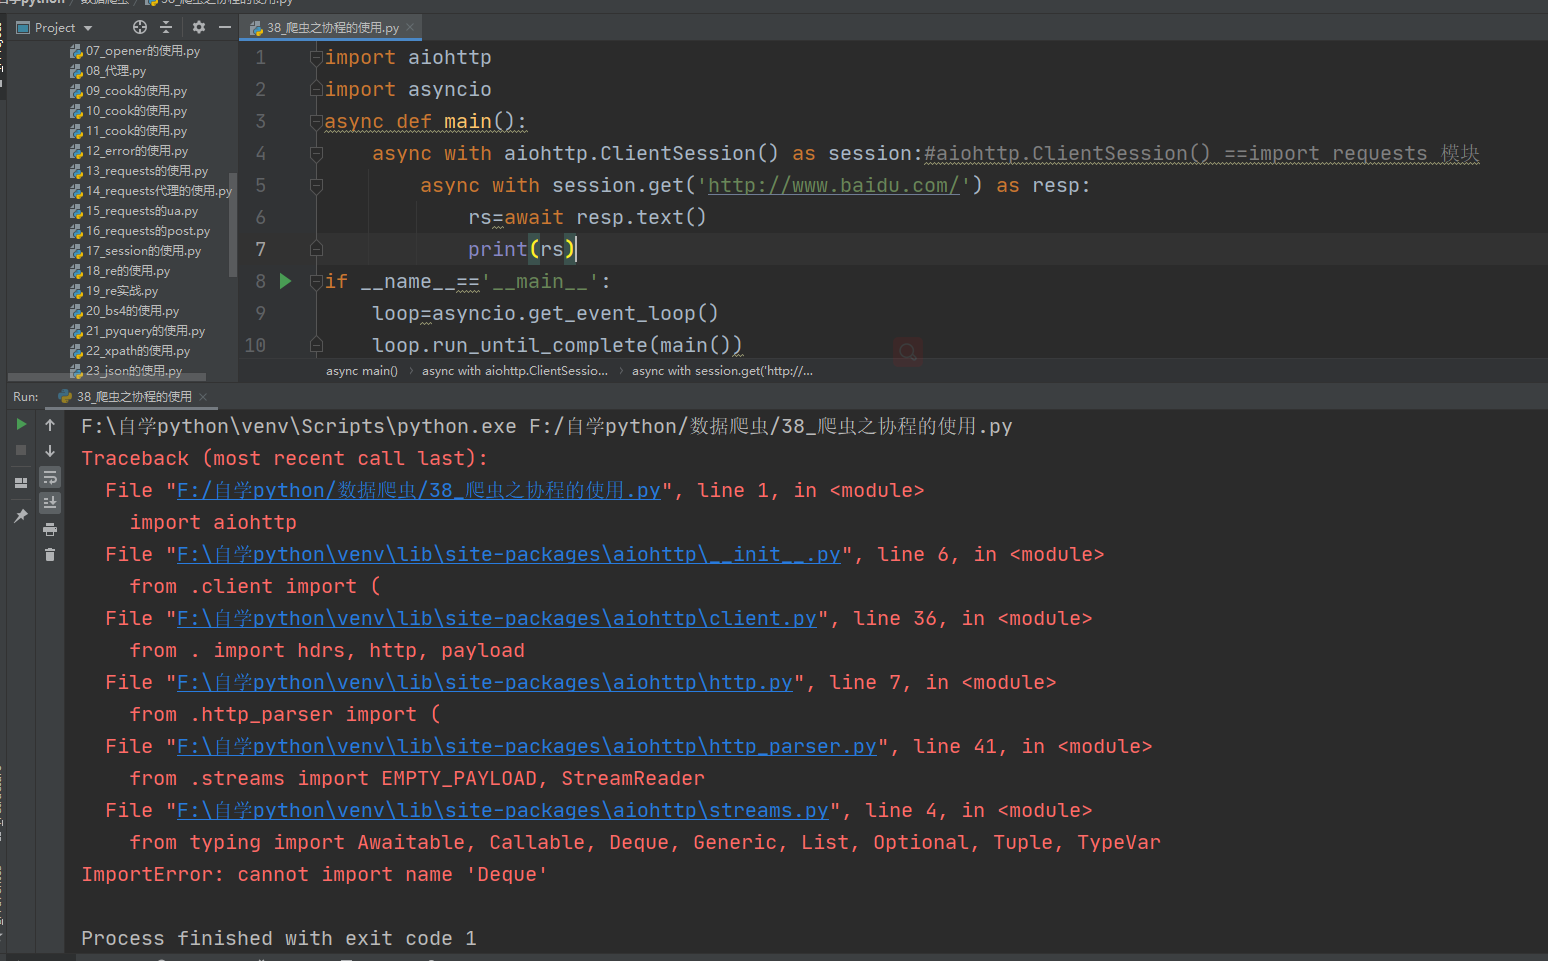
Task: Clear console output with trash icon
Action: (50, 555)
